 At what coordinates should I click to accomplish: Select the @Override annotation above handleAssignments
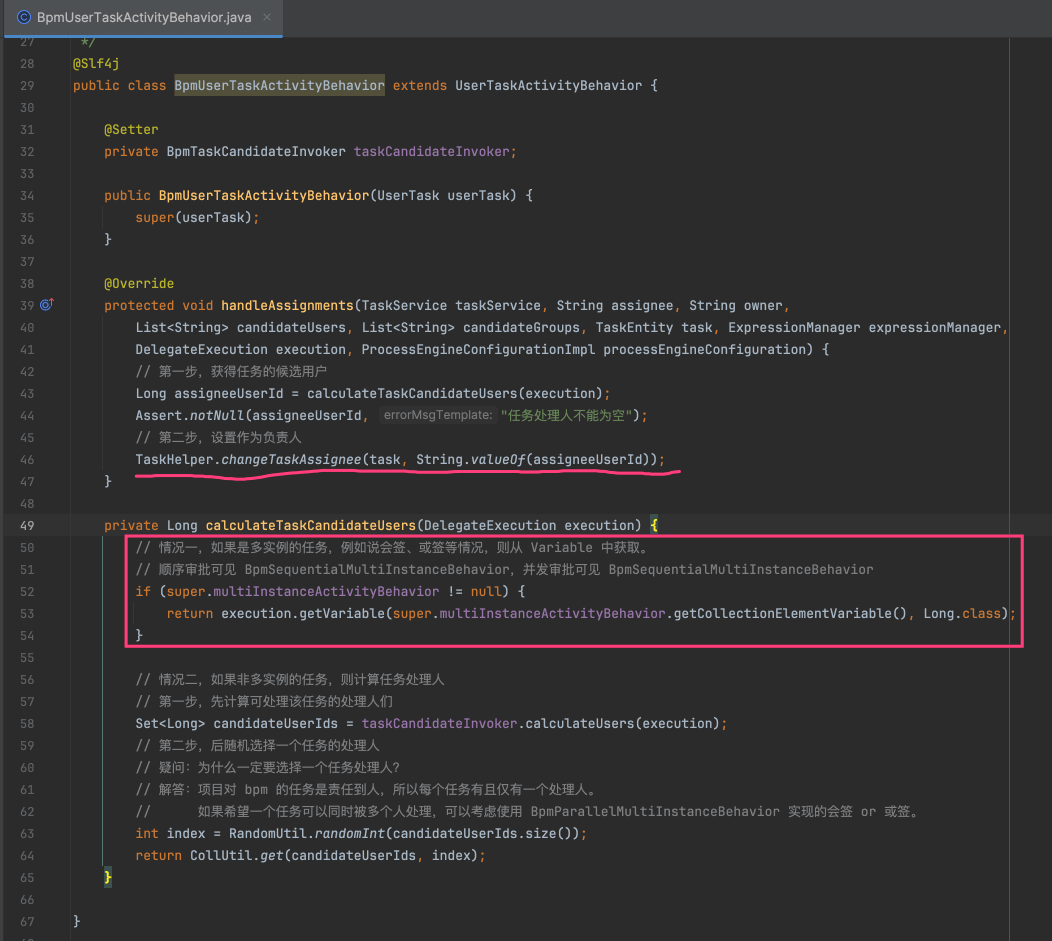coord(139,283)
